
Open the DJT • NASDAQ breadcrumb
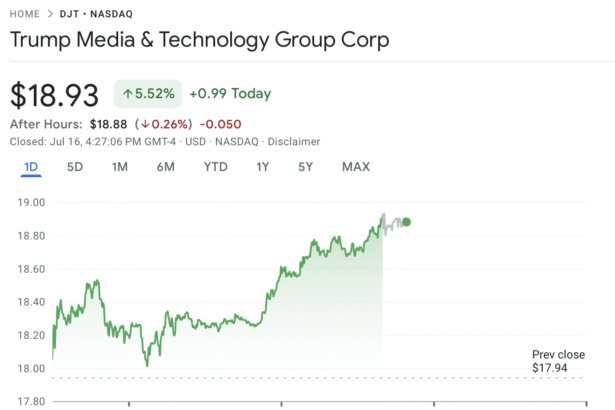98,13
